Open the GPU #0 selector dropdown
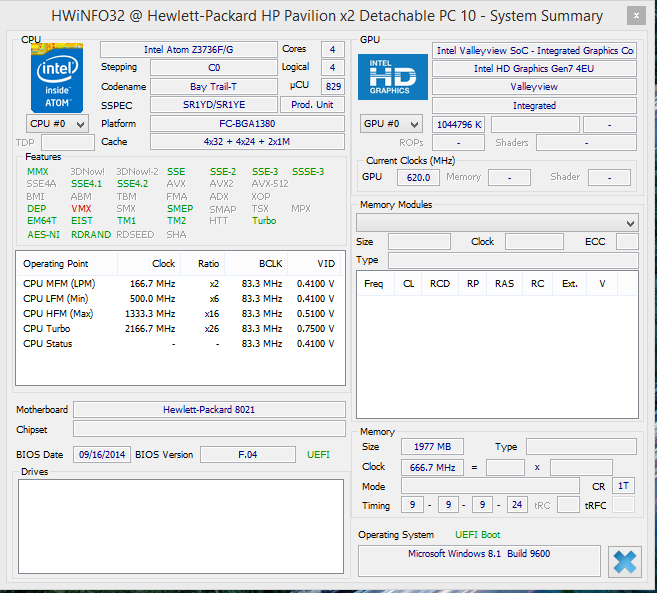 [x=391, y=124]
